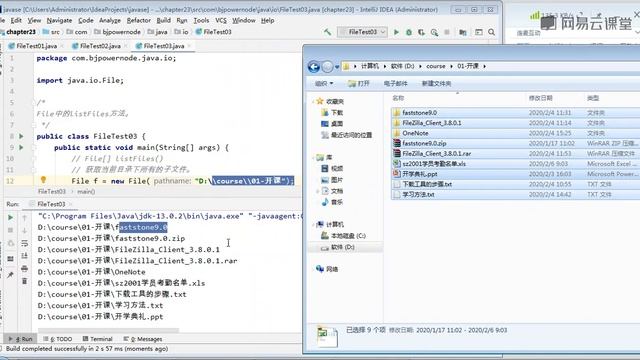
Task: Open the FileTest03 run configuration dropdown
Action: pyautogui.click(x=362, y=32)
